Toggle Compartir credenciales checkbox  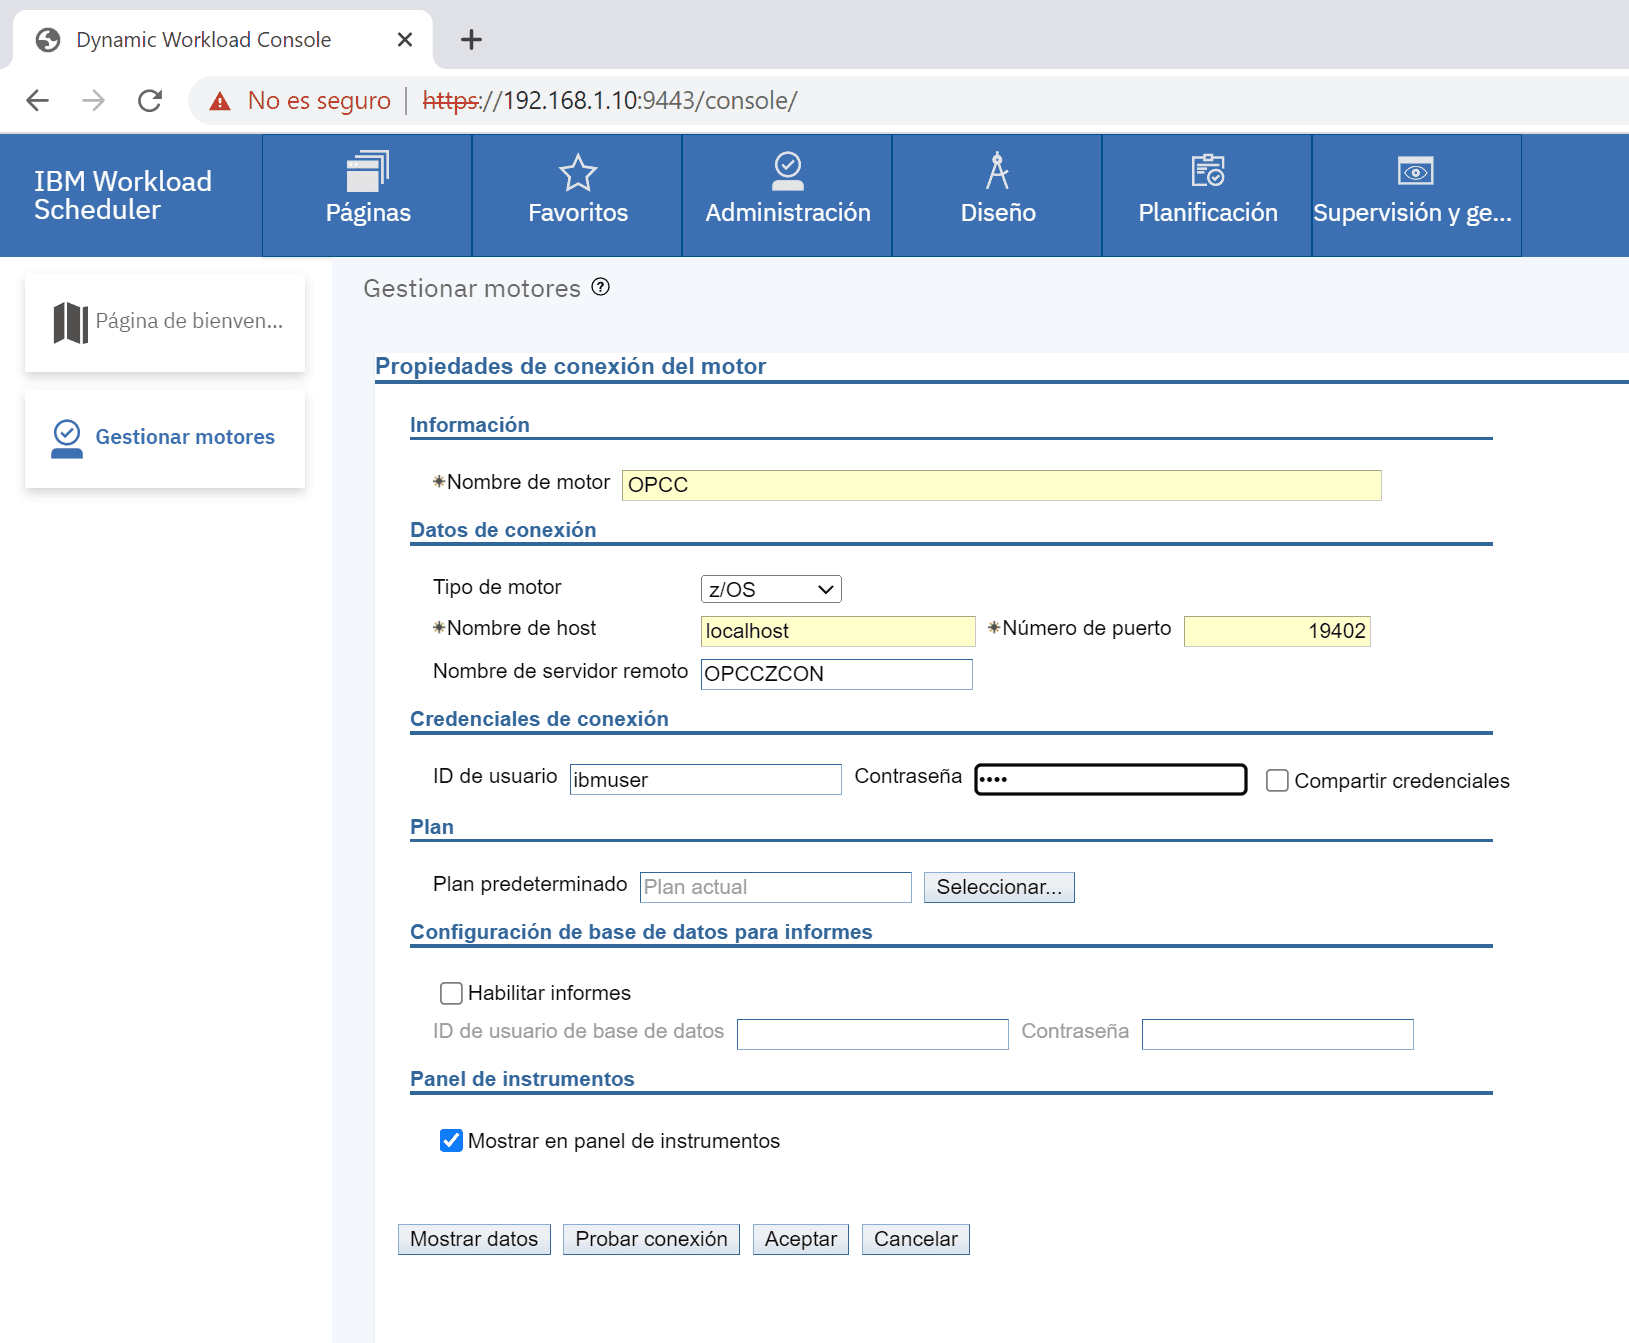1277,780
